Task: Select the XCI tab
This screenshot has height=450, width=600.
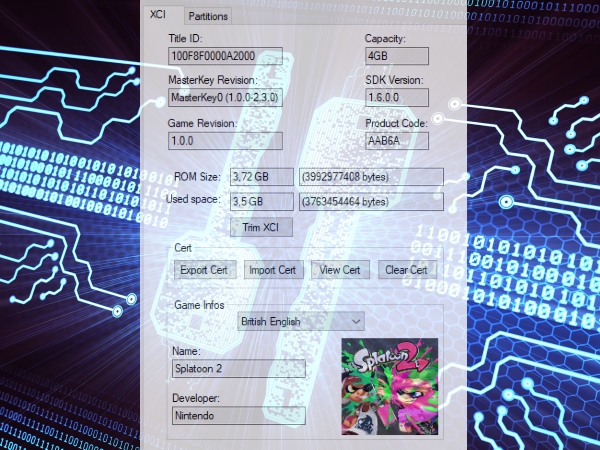Action: [x=158, y=15]
